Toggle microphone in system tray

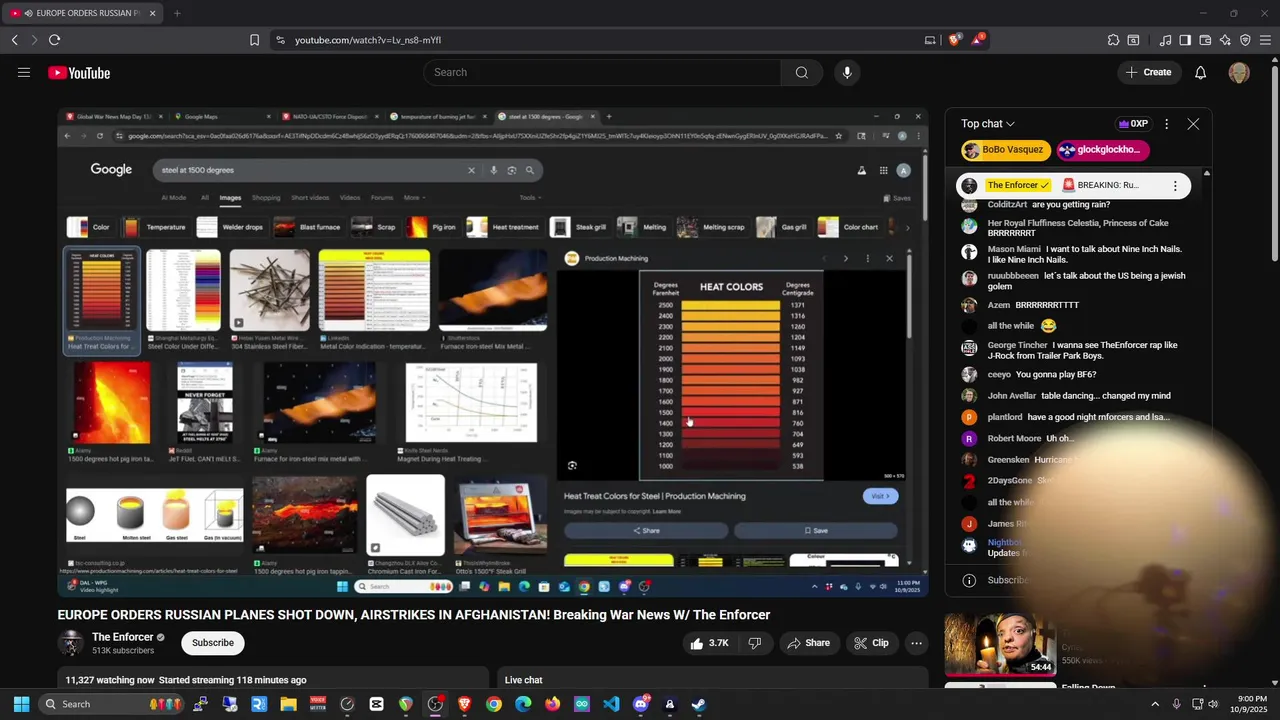pyautogui.click(x=1176, y=704)
